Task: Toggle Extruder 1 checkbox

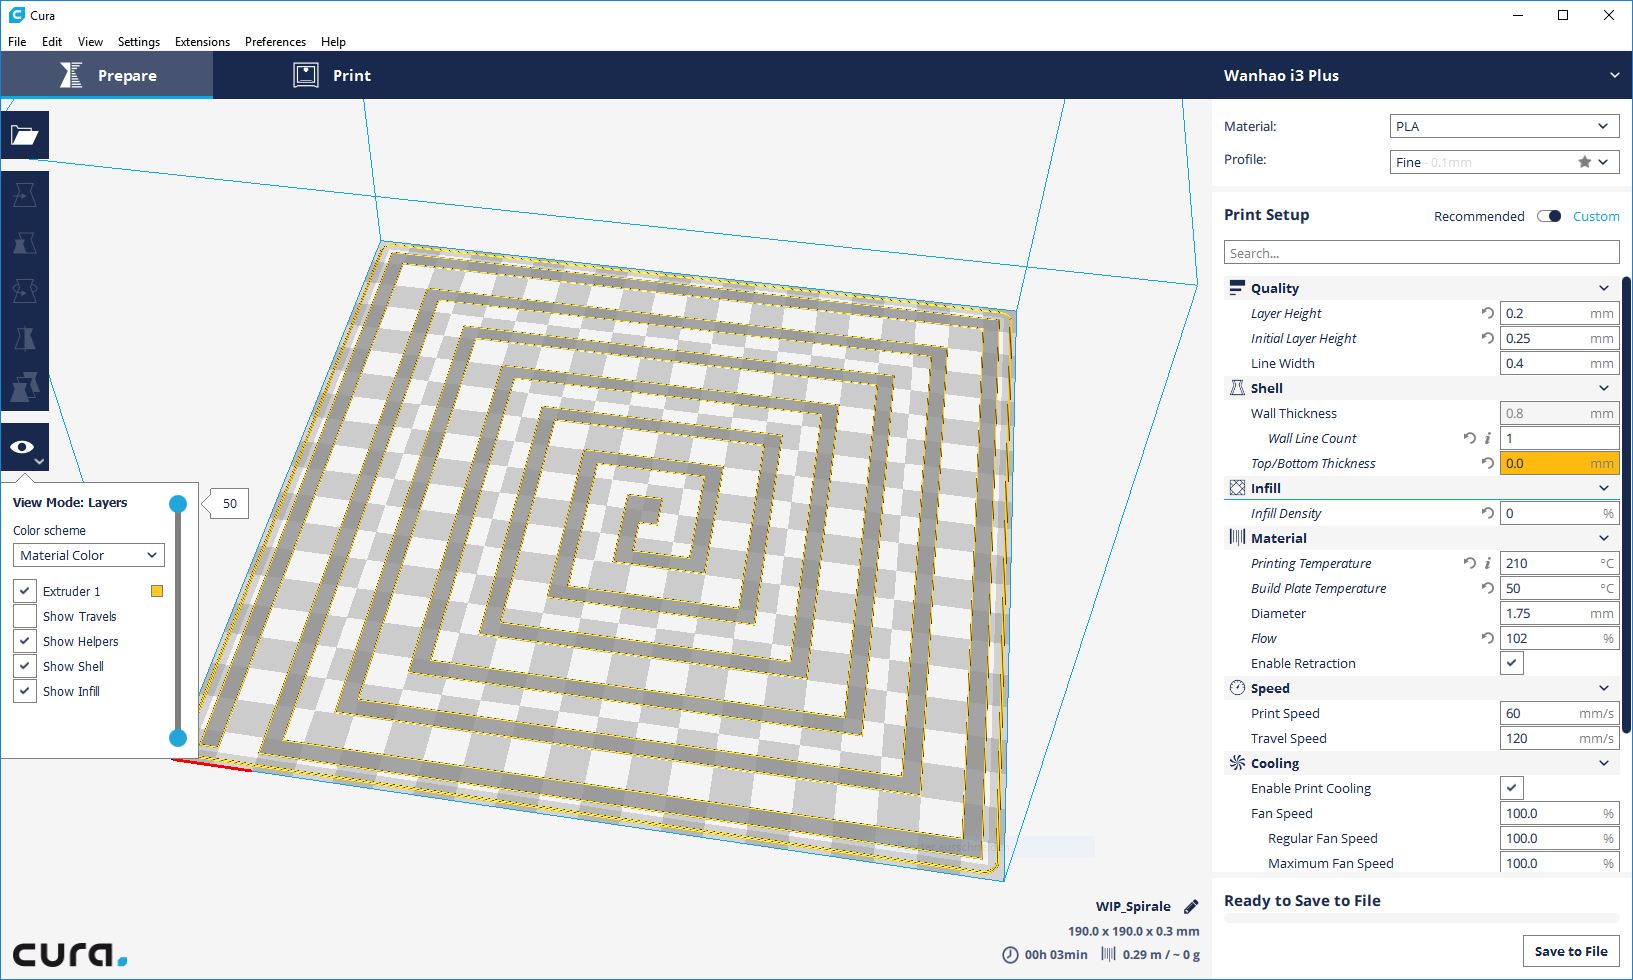Action: point(25,591)
